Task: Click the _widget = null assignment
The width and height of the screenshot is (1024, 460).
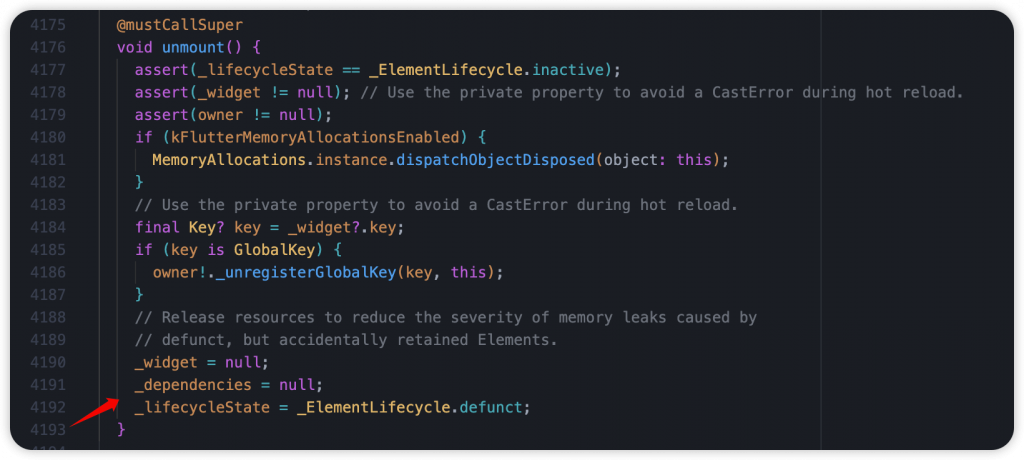Action: [x=202, y=362]
